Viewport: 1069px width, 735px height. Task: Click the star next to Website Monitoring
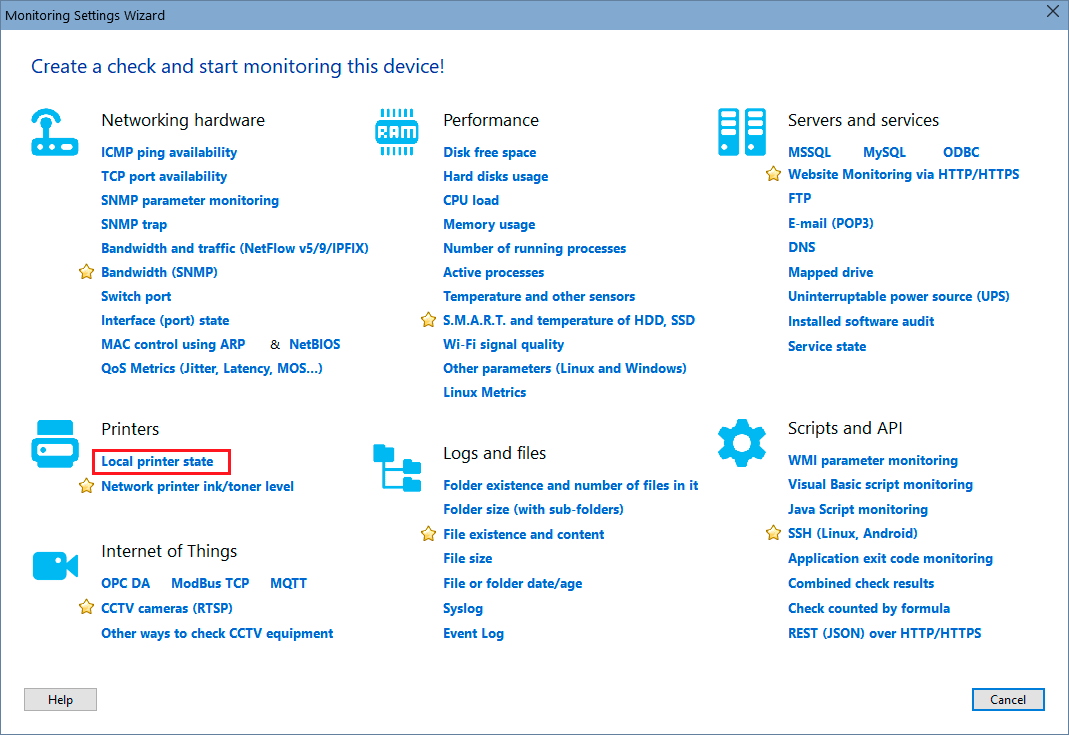[x=773, y=174]
